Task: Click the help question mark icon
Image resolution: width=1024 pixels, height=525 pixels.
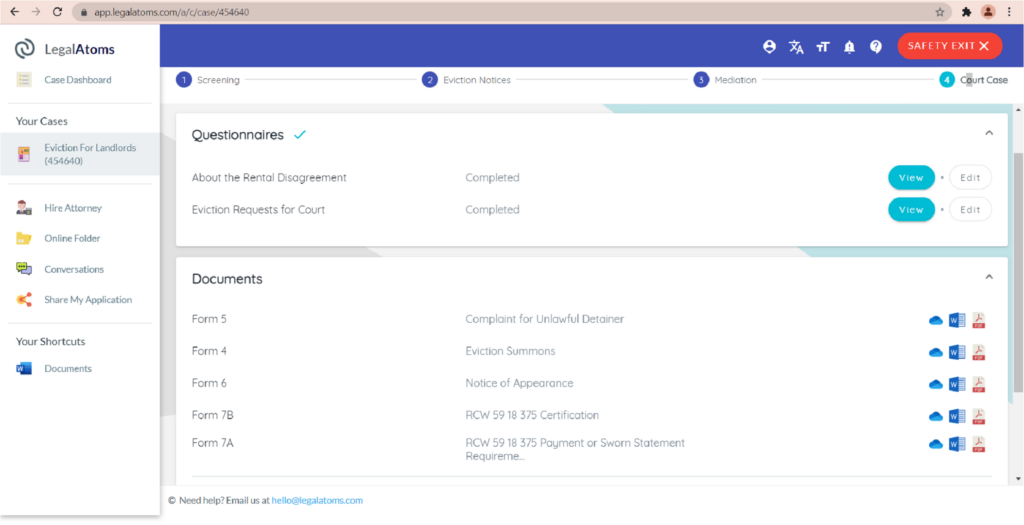Action: point(876,47)
